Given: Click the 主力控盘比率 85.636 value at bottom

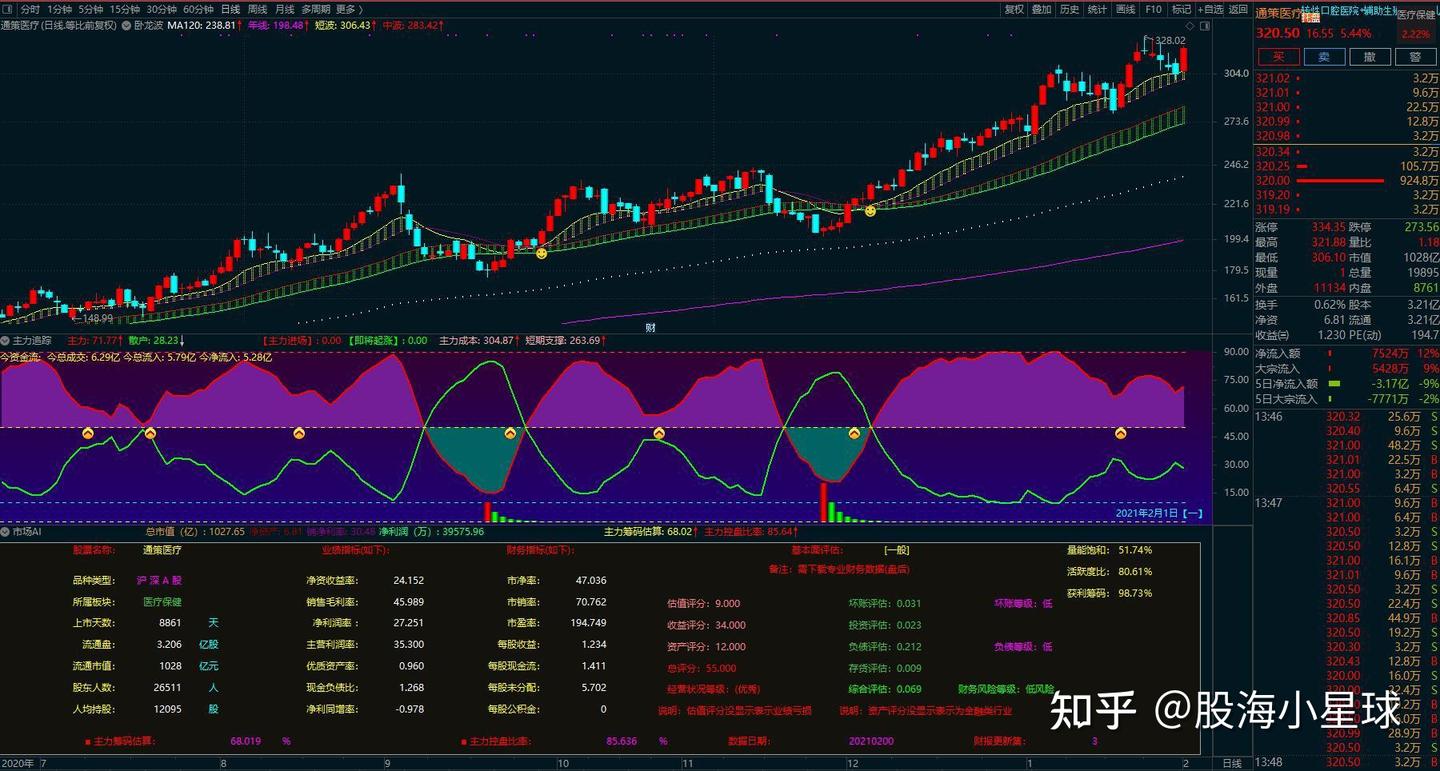Looking at the screenshot, I should pyautogui.click(x=621, y=741).
